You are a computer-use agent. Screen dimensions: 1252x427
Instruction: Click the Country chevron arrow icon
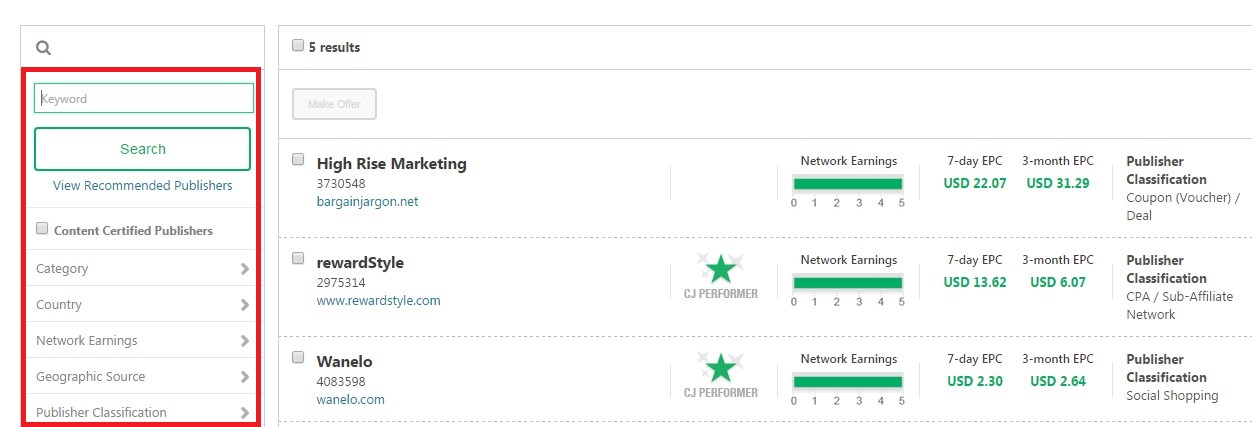point(245,305)
